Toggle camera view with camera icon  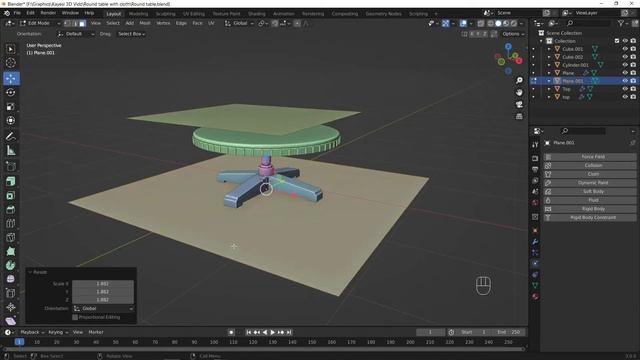pos(519,105)
